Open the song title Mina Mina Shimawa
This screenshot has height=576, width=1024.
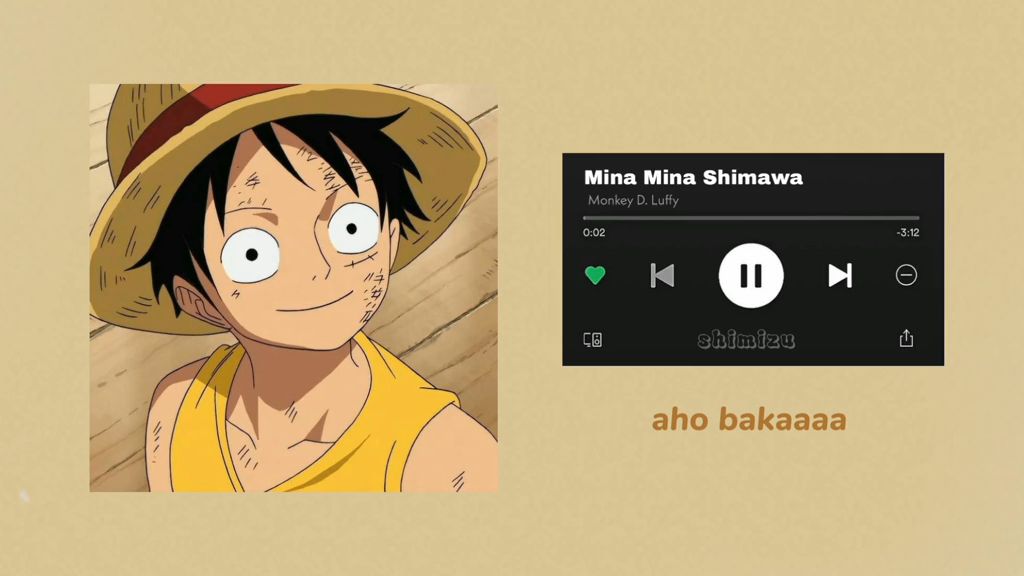693,177
